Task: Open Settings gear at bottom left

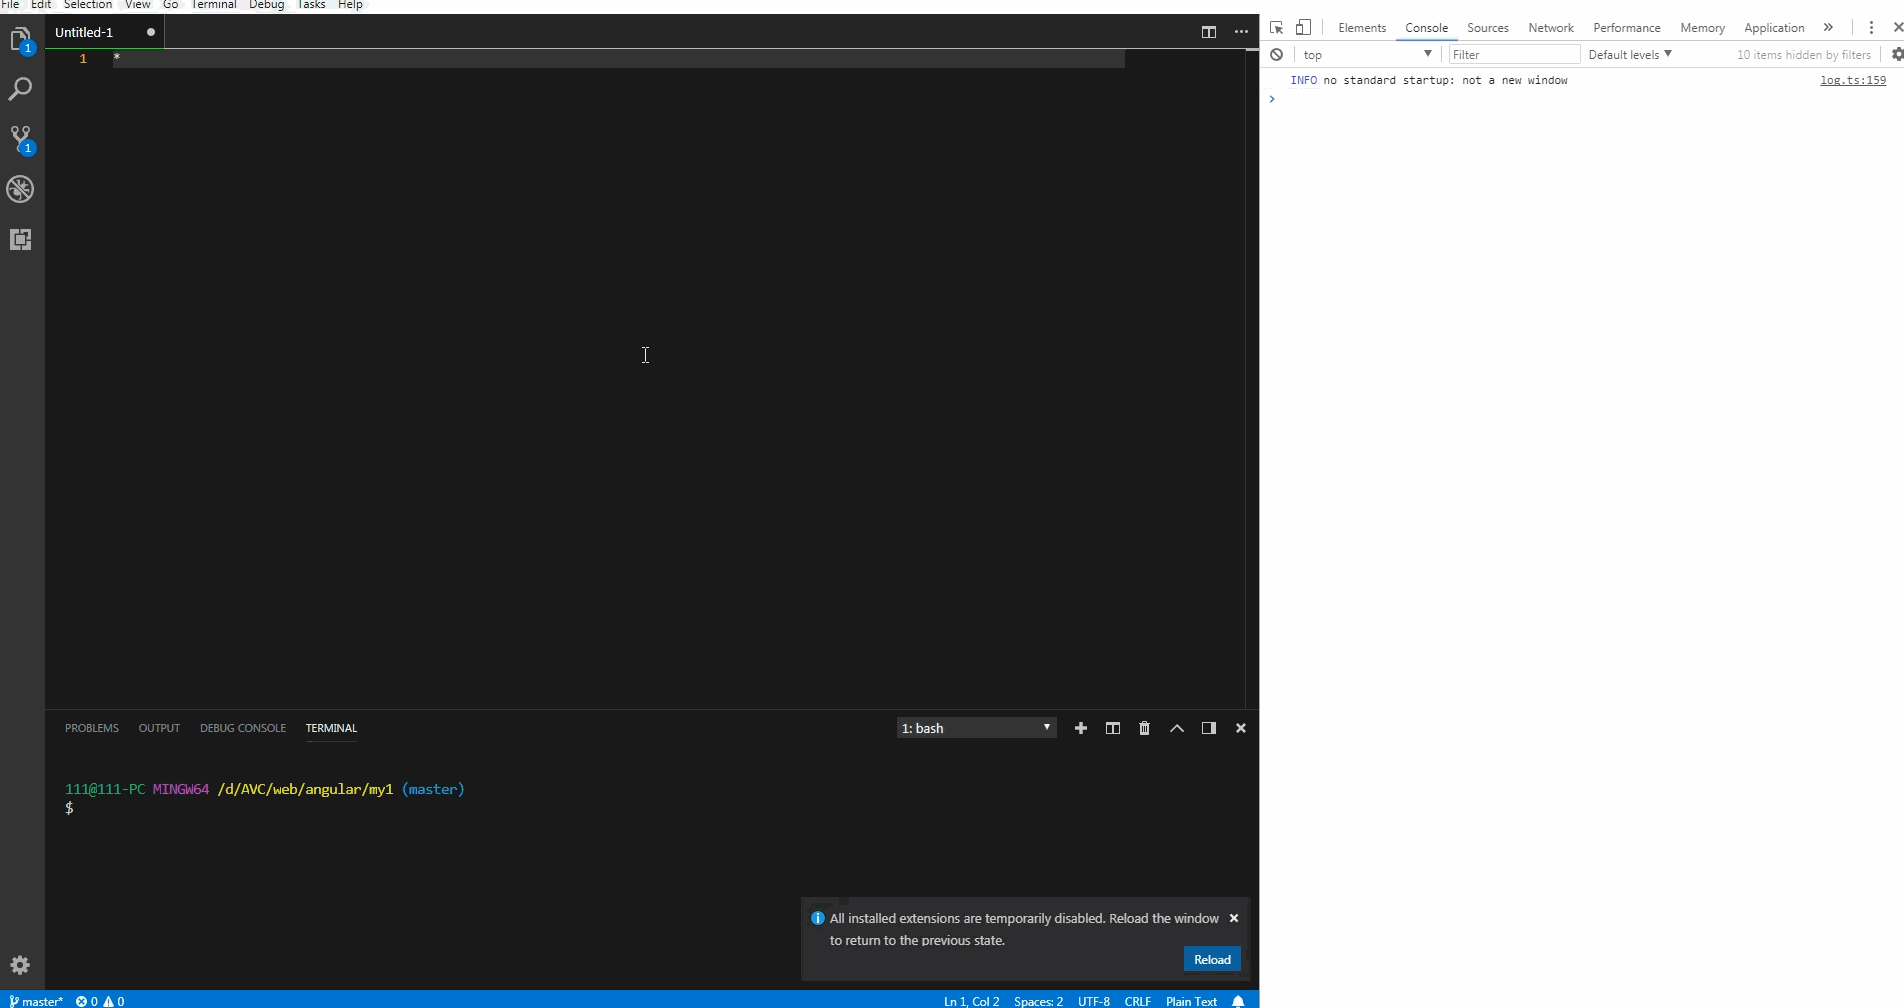Action: coord(20,964)
